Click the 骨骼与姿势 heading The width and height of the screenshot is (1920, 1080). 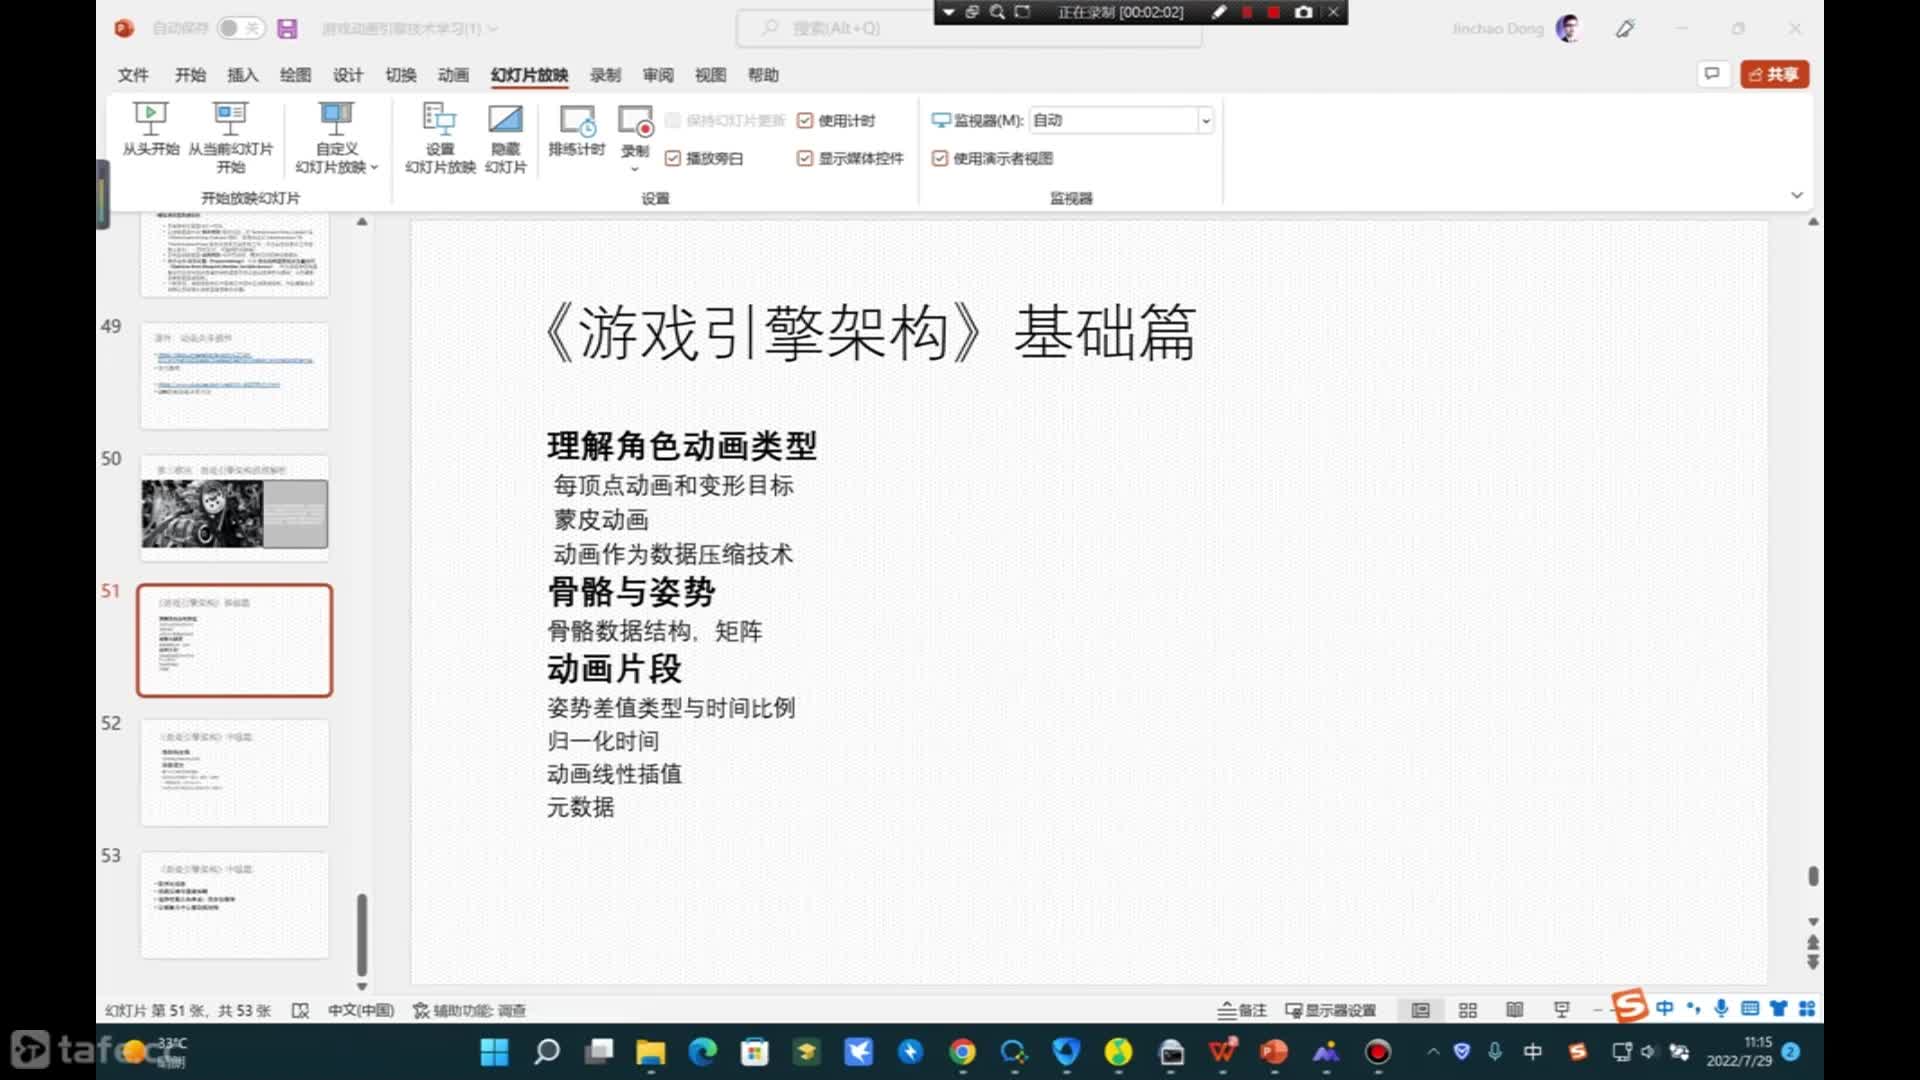tap(631, 591)
